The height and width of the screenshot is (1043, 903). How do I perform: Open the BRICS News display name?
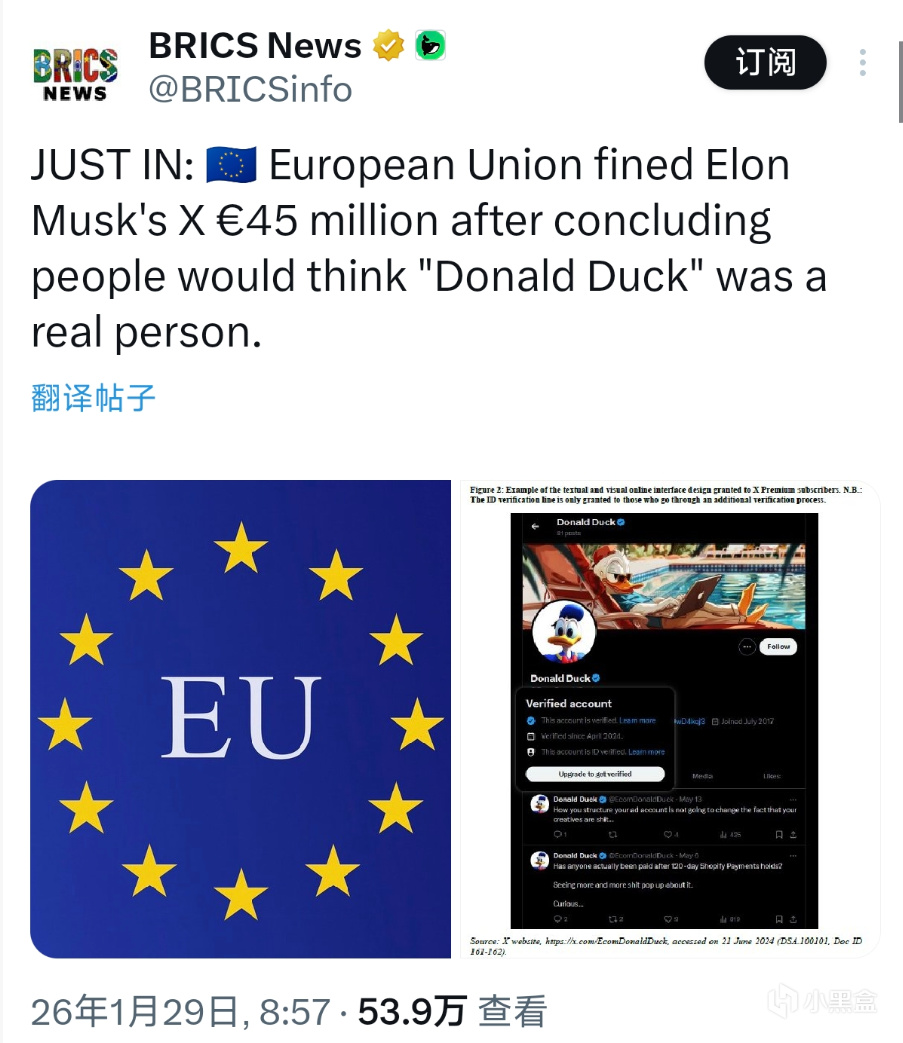pos(255,46)
